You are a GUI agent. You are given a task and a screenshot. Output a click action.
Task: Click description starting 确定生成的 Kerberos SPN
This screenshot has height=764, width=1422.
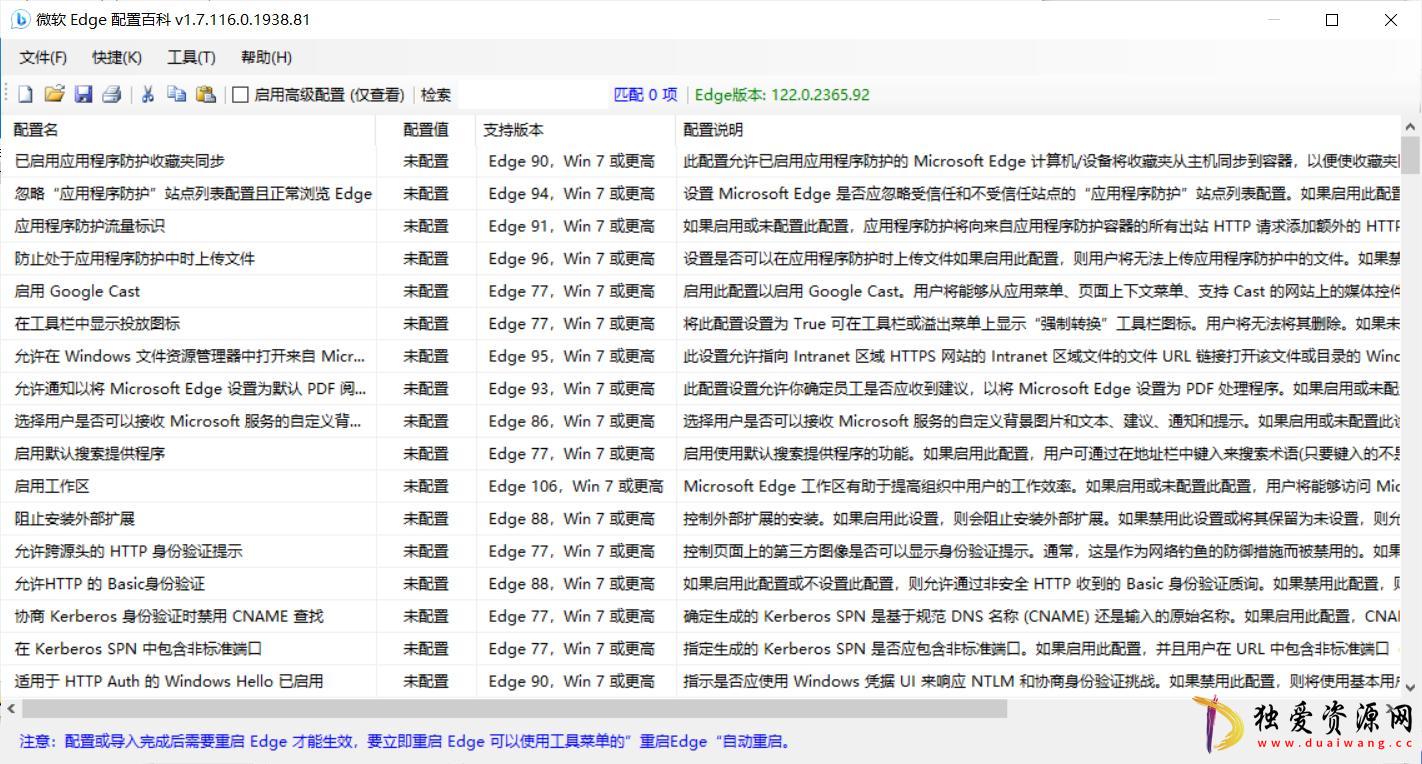click(1041, 616)
